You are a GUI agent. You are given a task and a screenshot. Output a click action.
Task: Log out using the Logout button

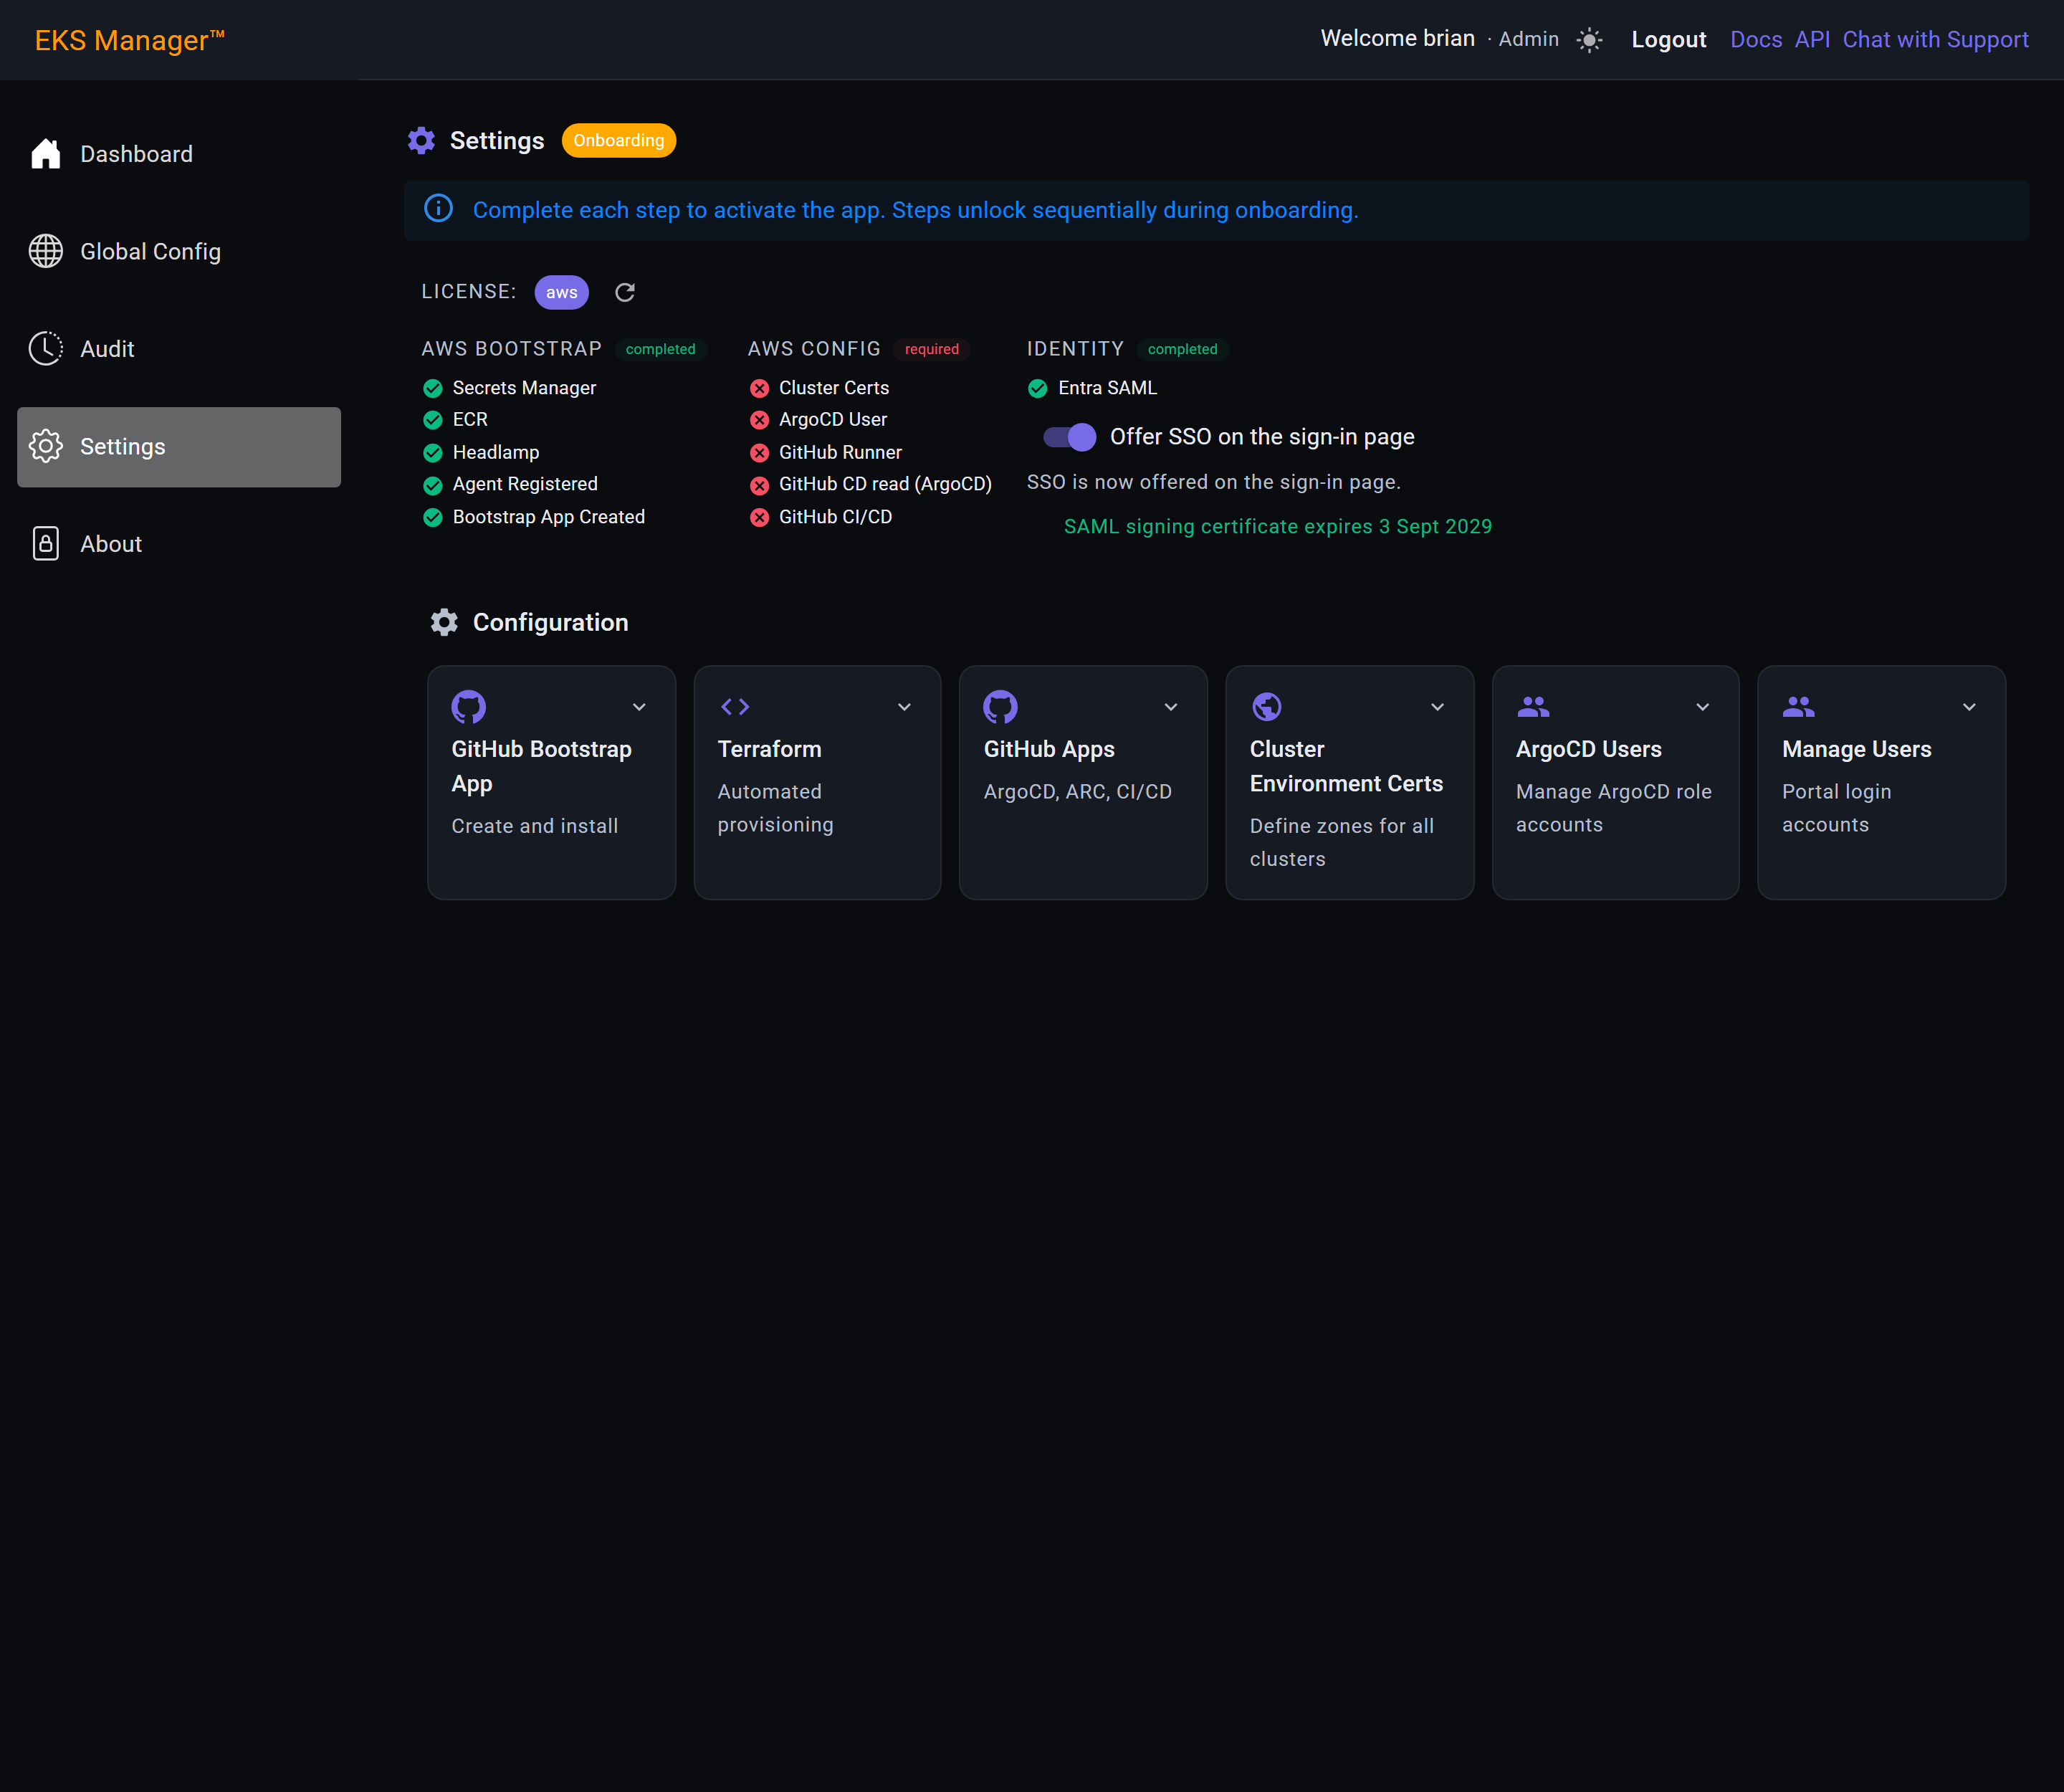click(x=1668, y=40)
